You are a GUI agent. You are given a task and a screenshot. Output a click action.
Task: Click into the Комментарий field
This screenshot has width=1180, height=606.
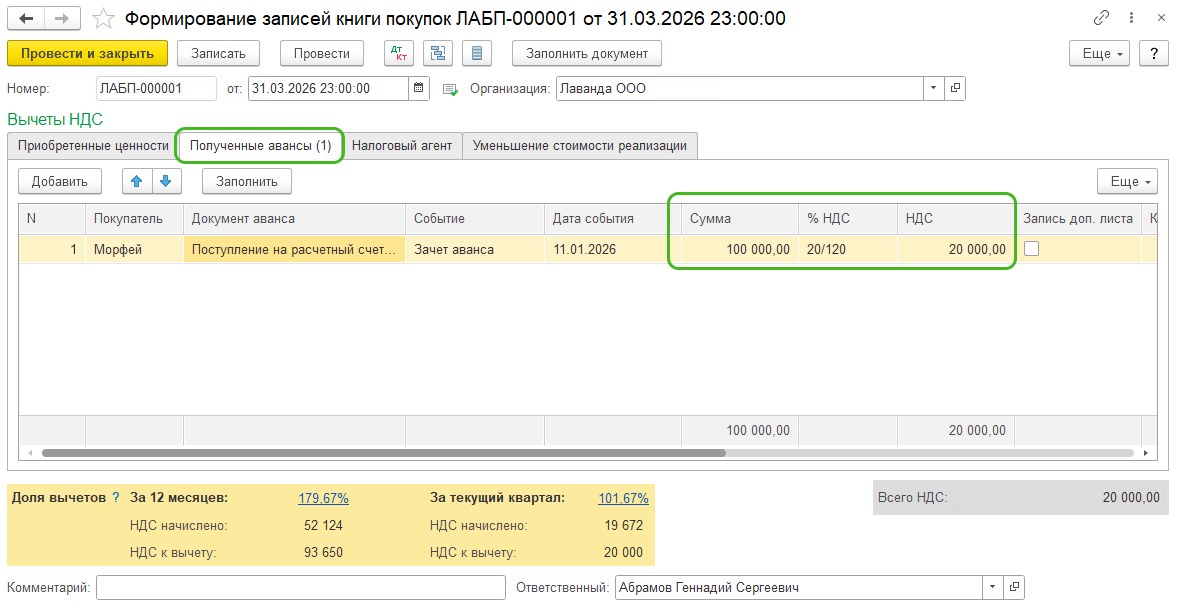pos(300,587)
